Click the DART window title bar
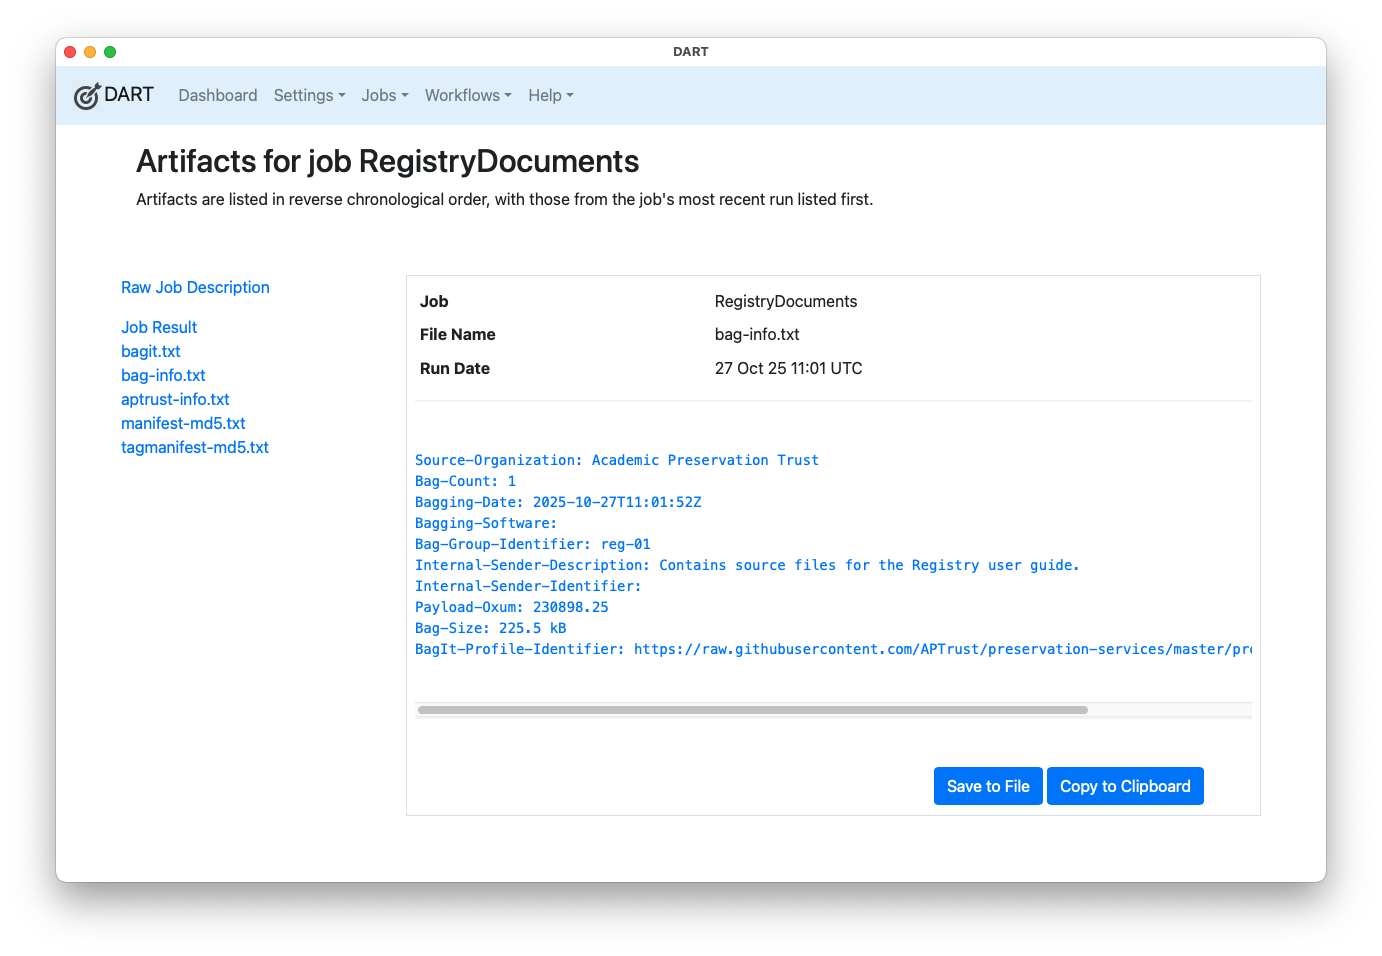Image resolution: width=1382 pixels, height=956 pixels. click(690, 51)
